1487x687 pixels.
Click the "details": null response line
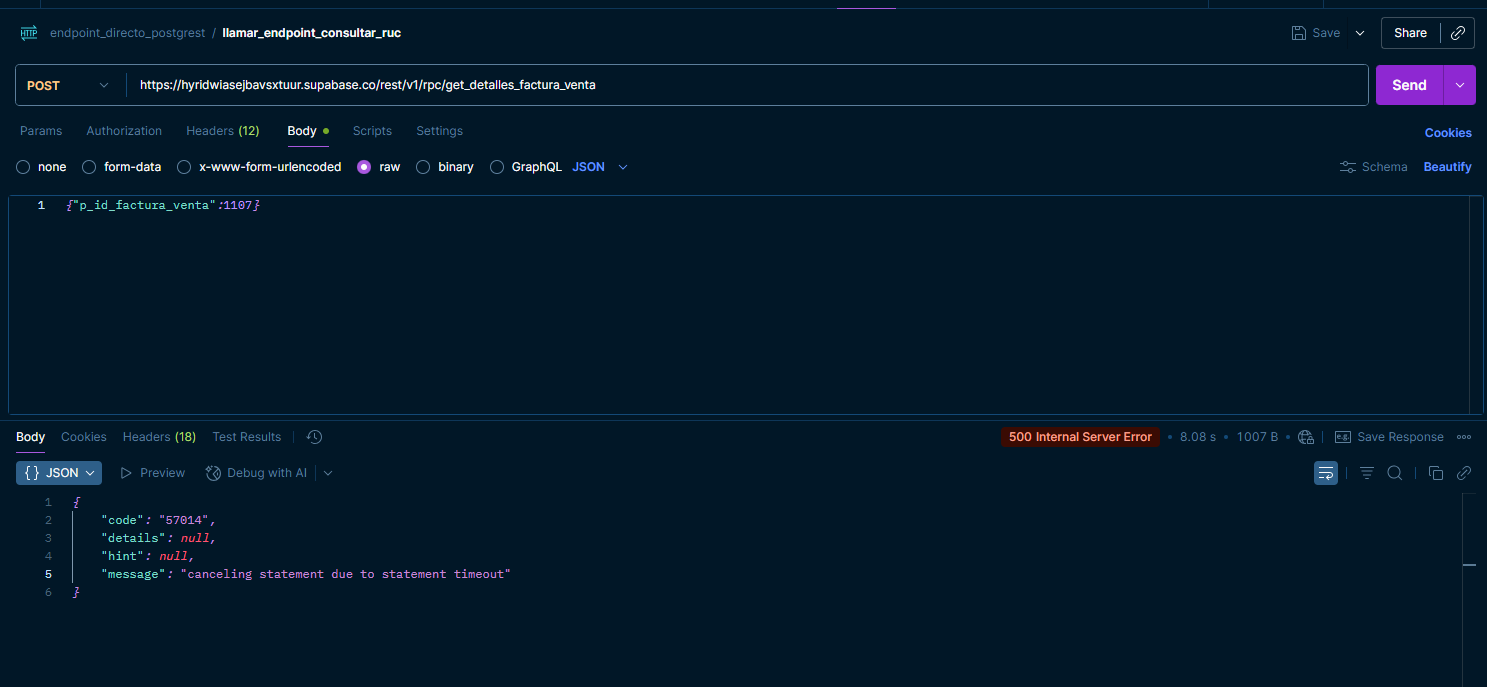click(x=158, y=538)
